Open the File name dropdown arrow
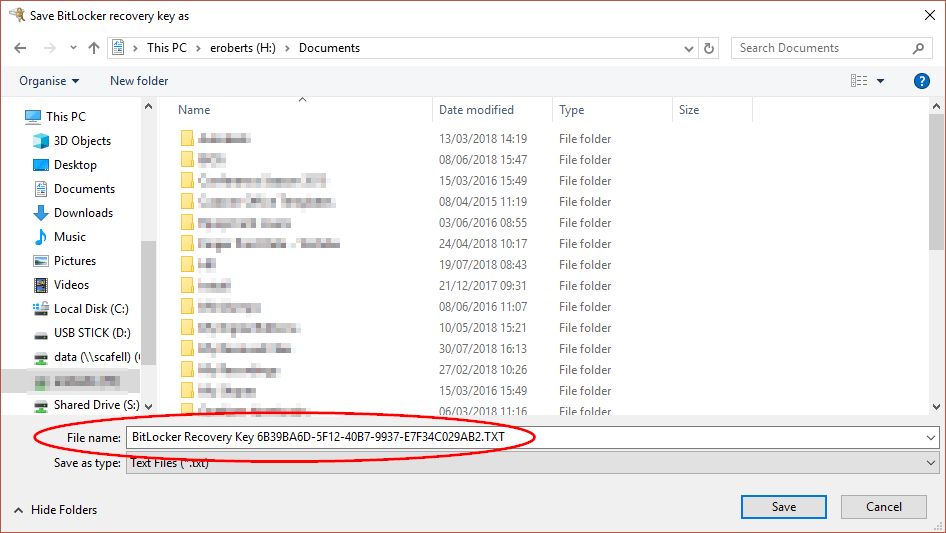 click(x=931, y=438)
